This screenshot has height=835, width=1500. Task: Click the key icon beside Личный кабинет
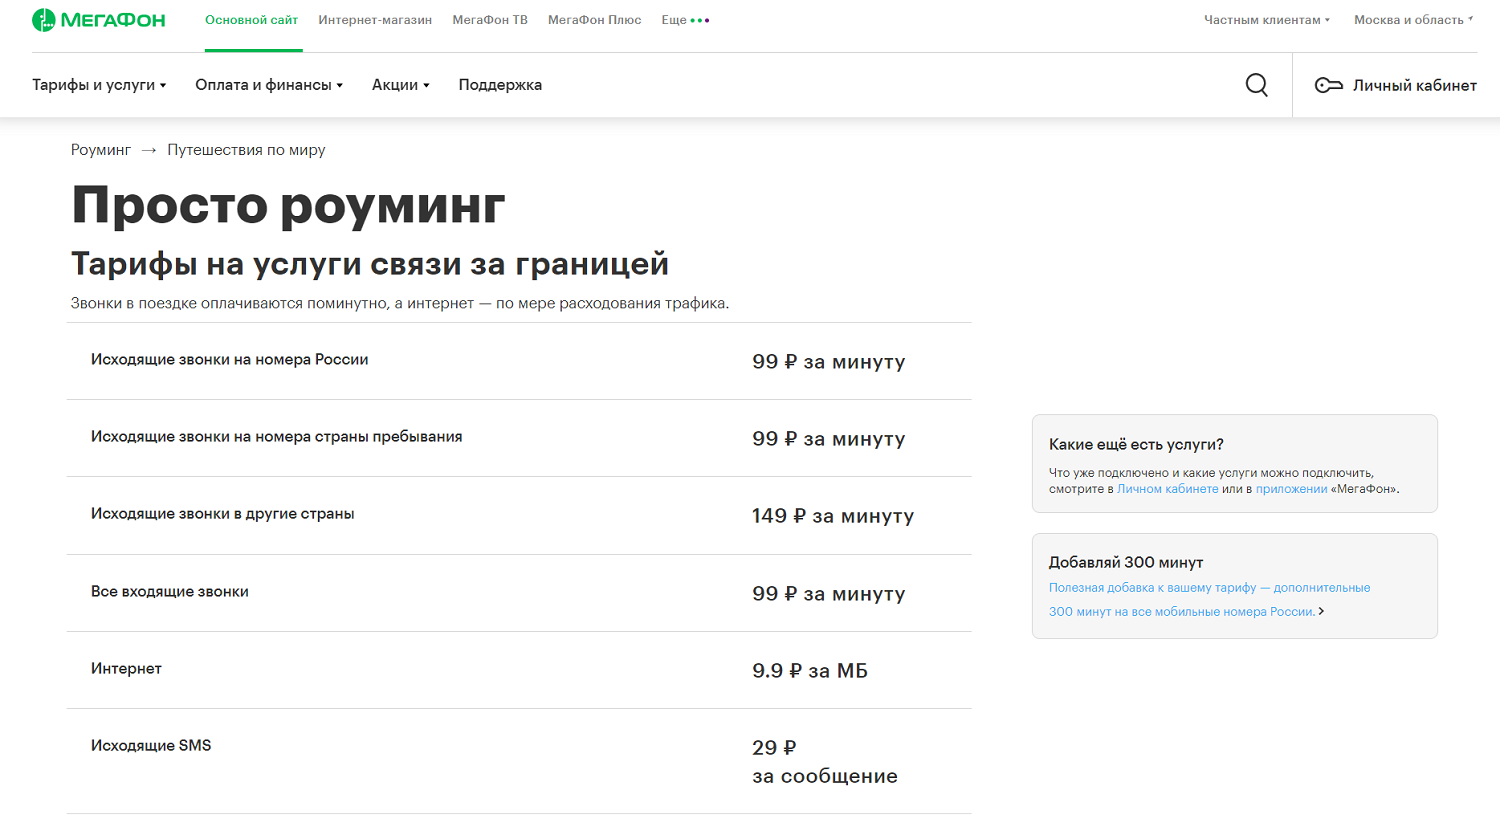tap(1328, 85)
